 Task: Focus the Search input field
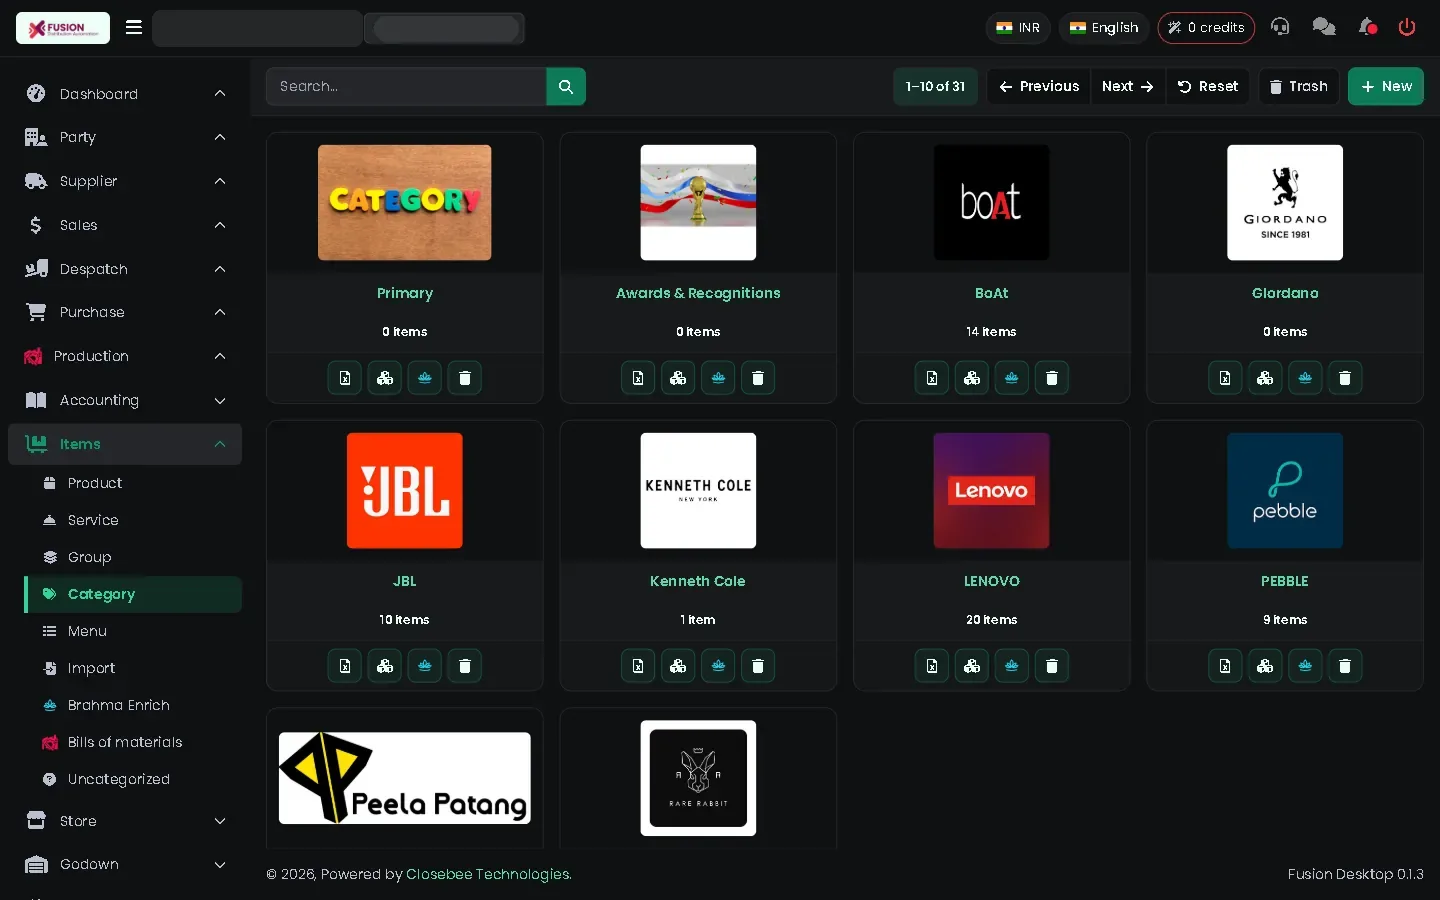(x=406, y=87)
